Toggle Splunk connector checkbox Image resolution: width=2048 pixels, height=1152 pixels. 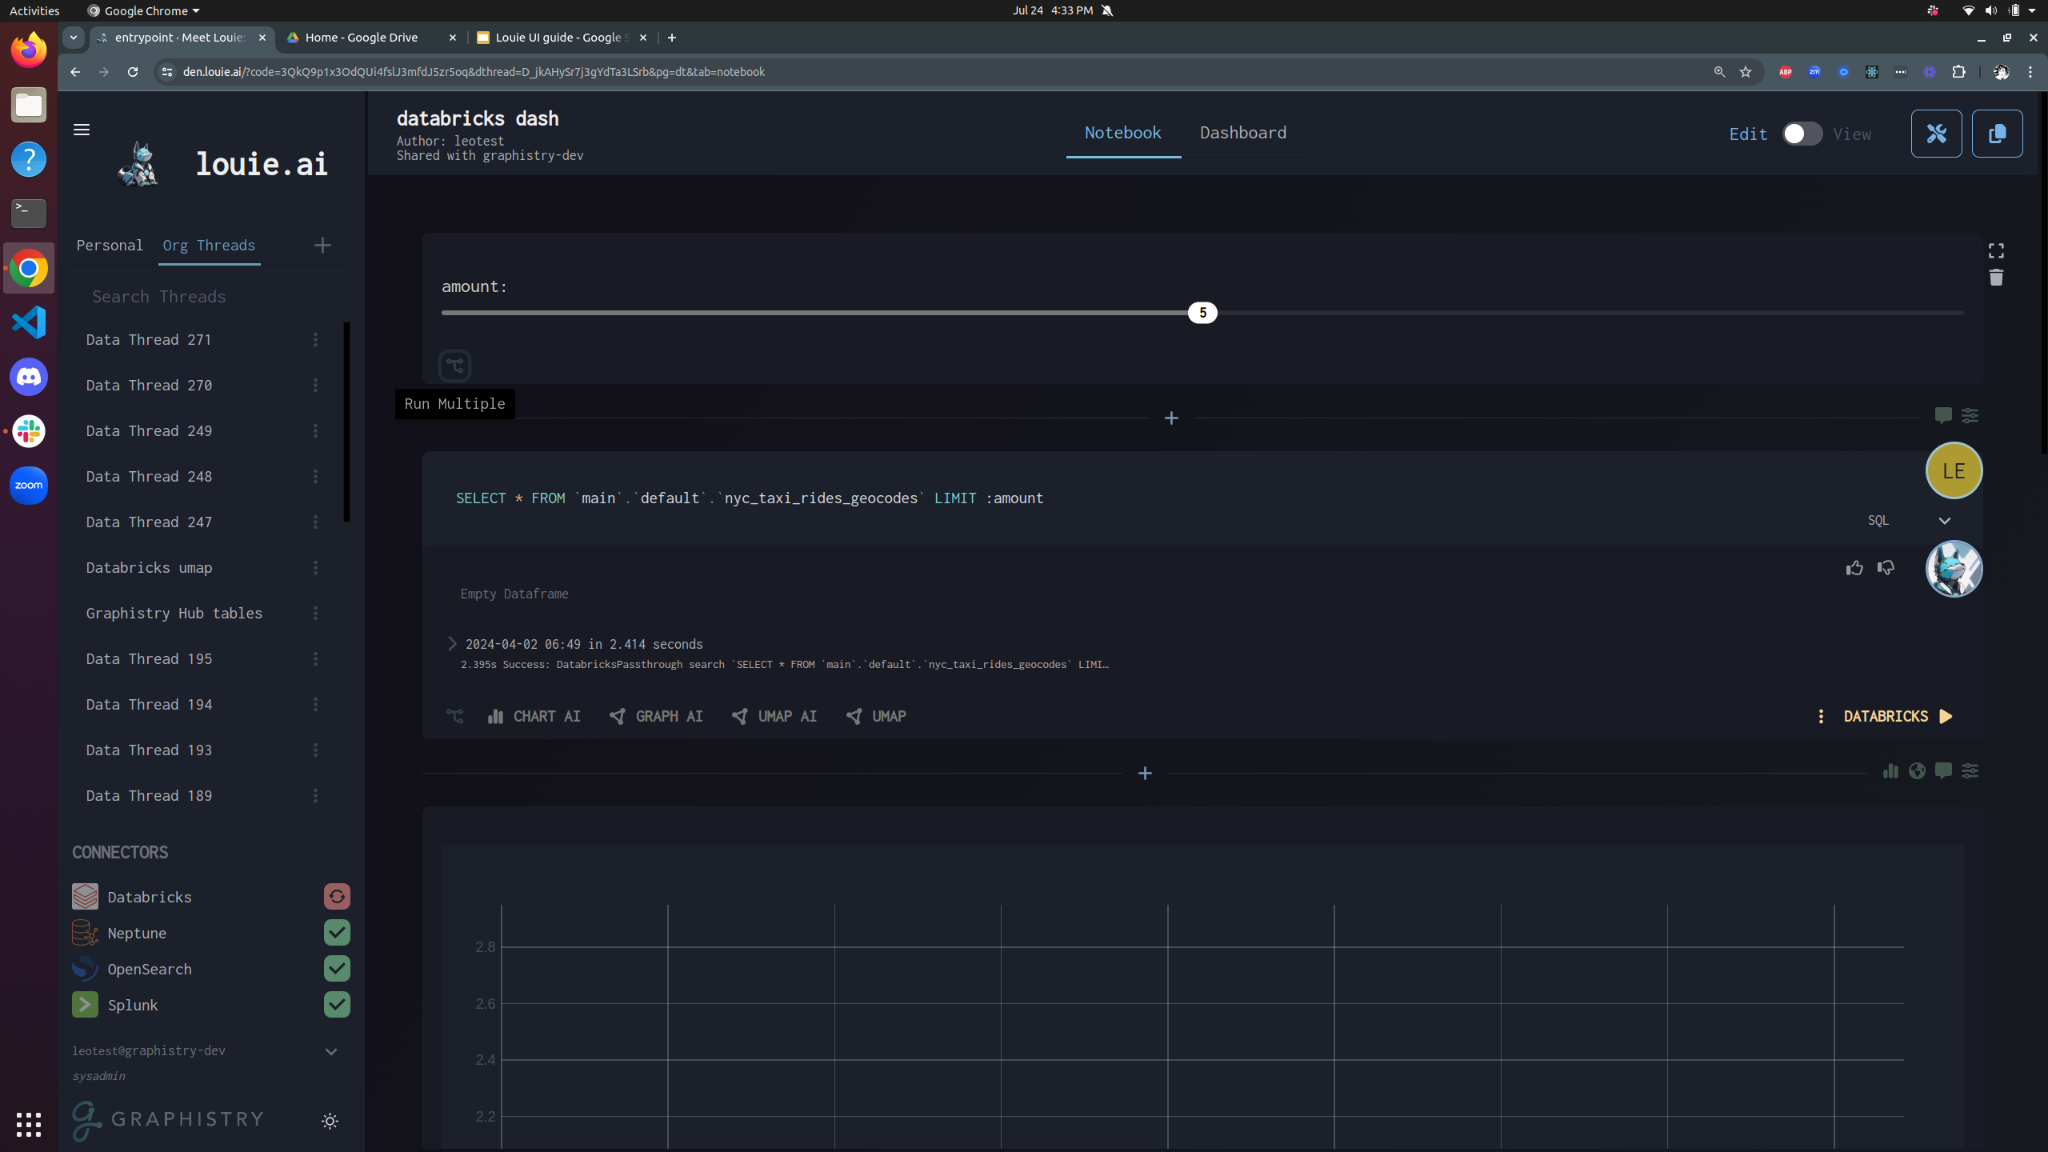[337, 1005]
